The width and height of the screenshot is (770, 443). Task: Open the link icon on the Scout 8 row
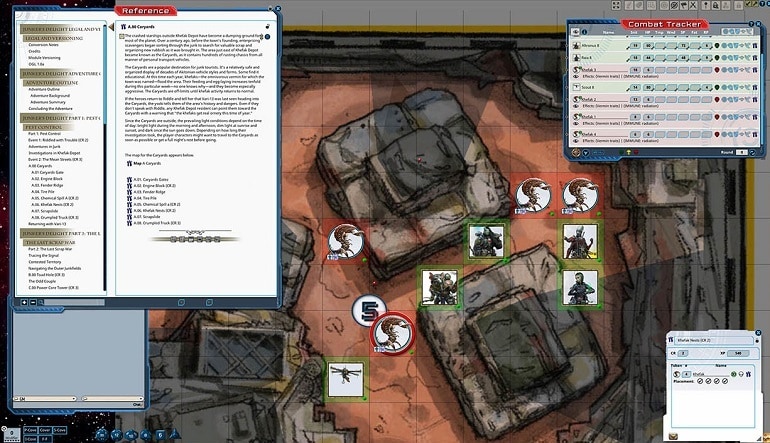(x=754, y=87)
